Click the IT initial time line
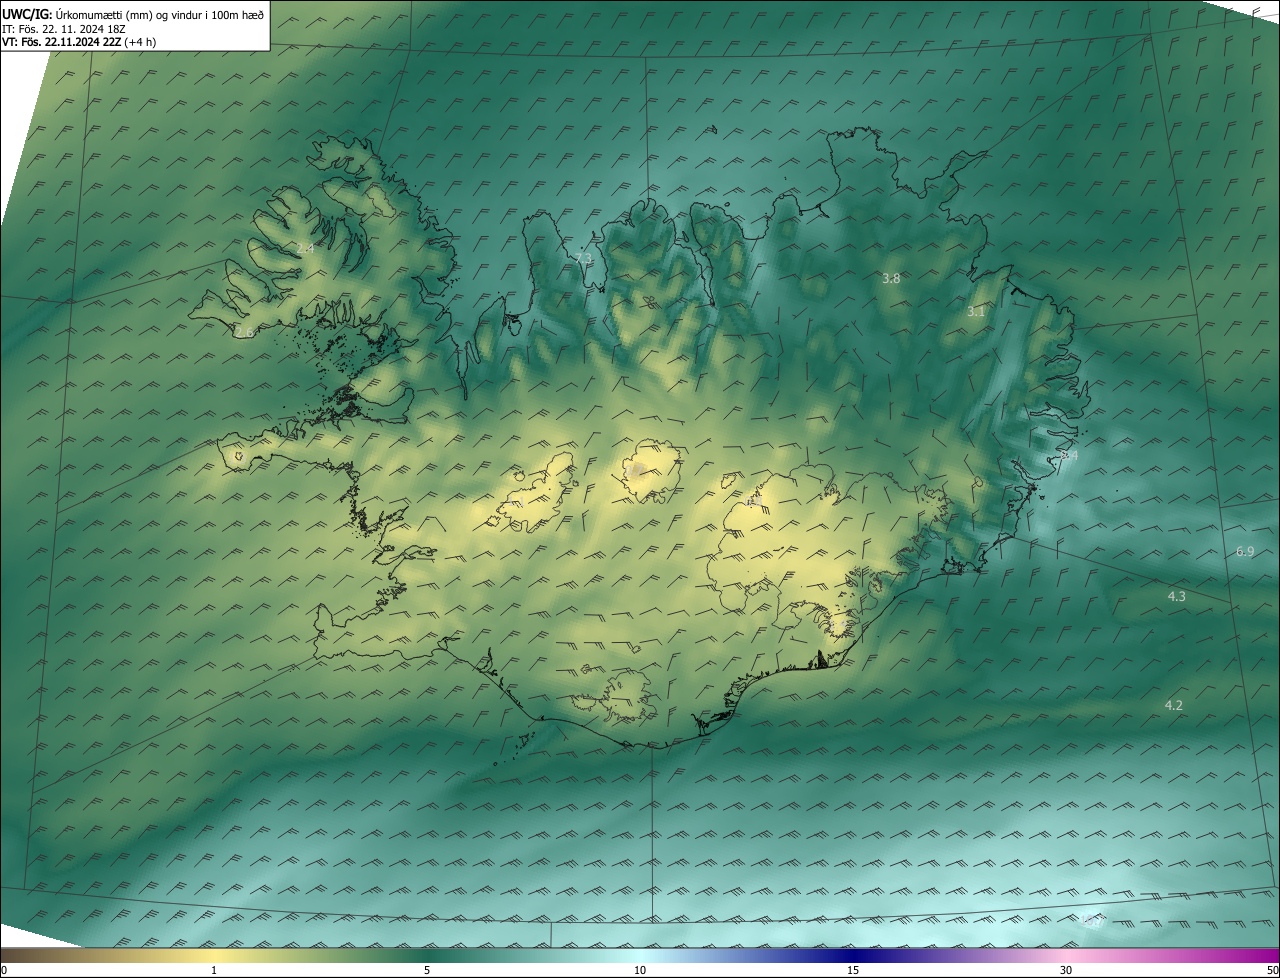This screenshot has width=1280, height=978. coord(64,29)
